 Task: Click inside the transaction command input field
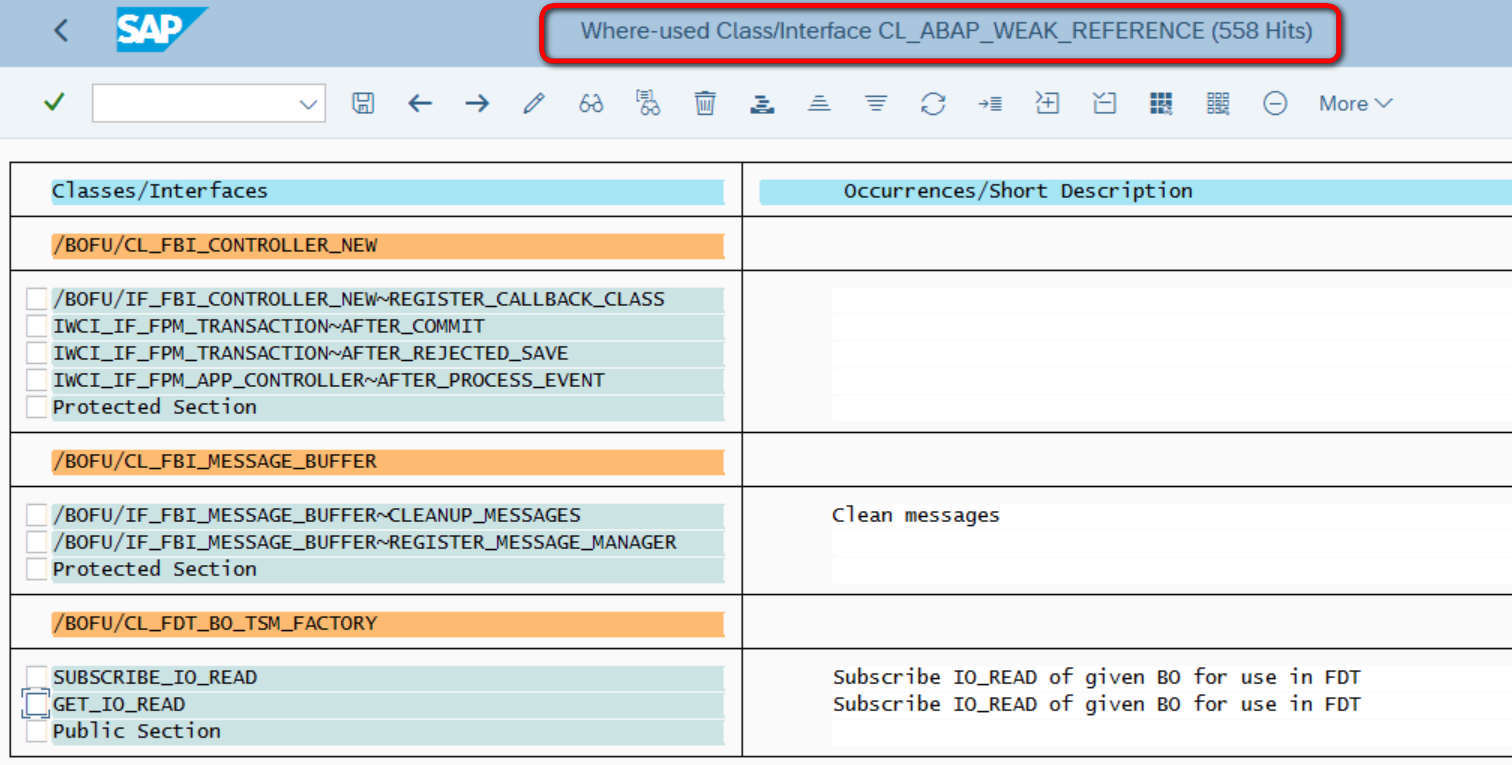[x=195, y=103]
